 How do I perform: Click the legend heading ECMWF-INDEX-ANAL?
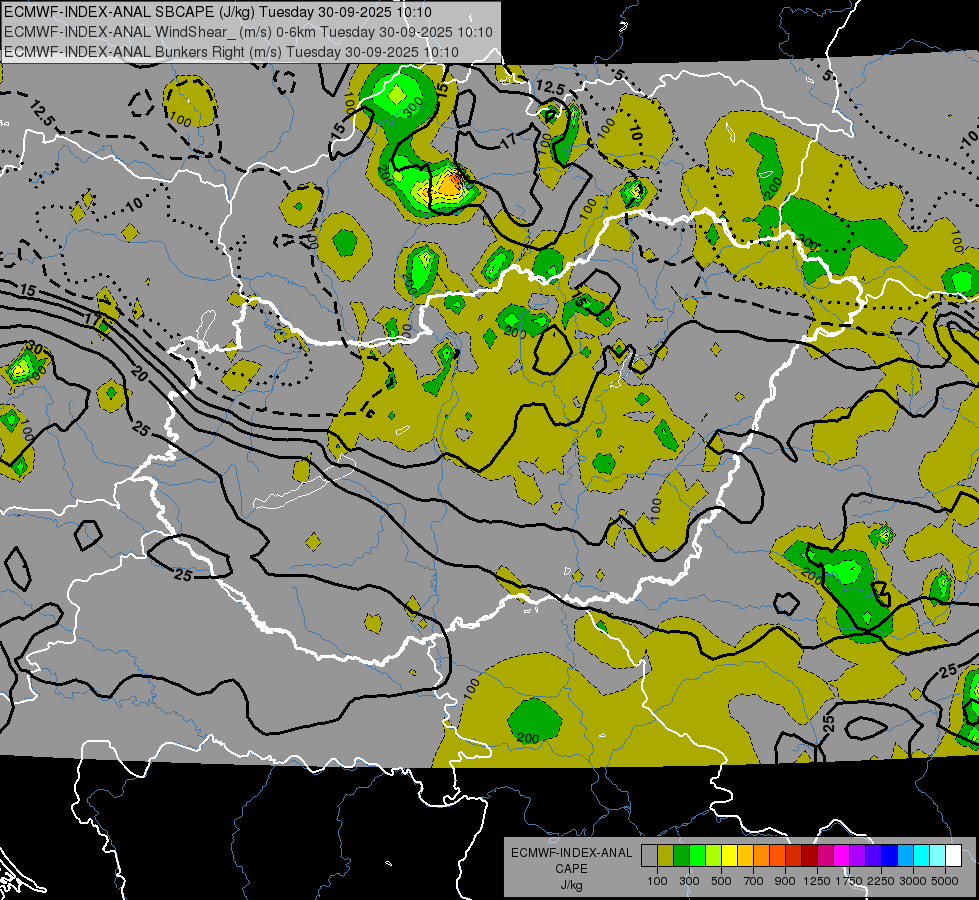tap(571, 853)
